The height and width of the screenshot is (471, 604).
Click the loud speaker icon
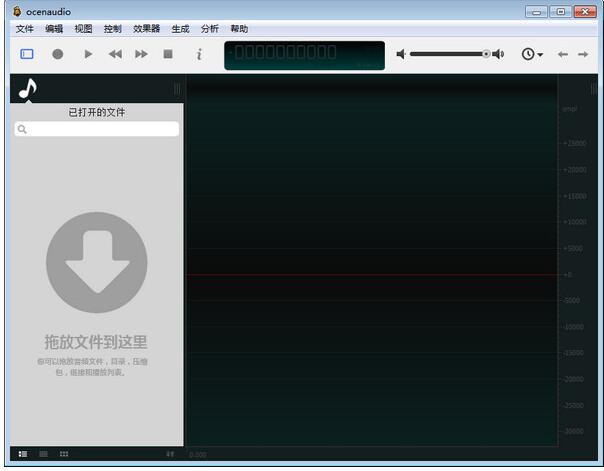pyautogui.click(x=498, y=54)
